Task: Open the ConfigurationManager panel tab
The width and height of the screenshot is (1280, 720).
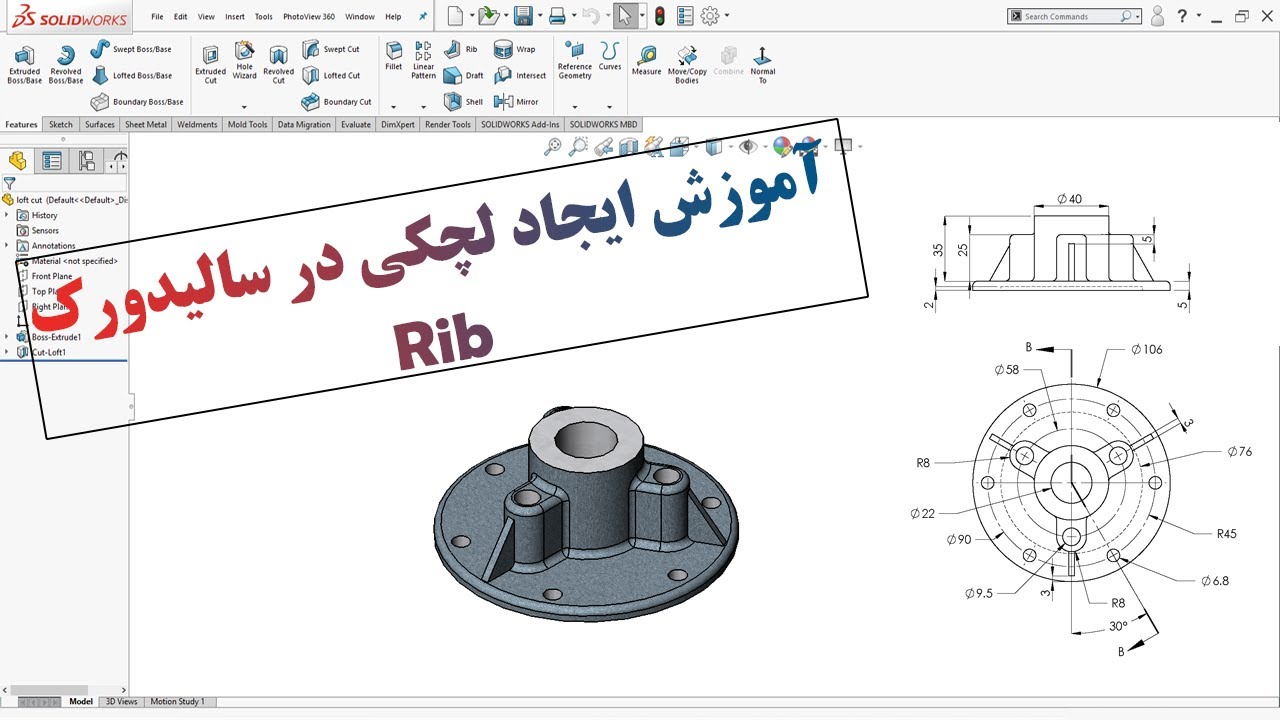Action: [87, 161]
